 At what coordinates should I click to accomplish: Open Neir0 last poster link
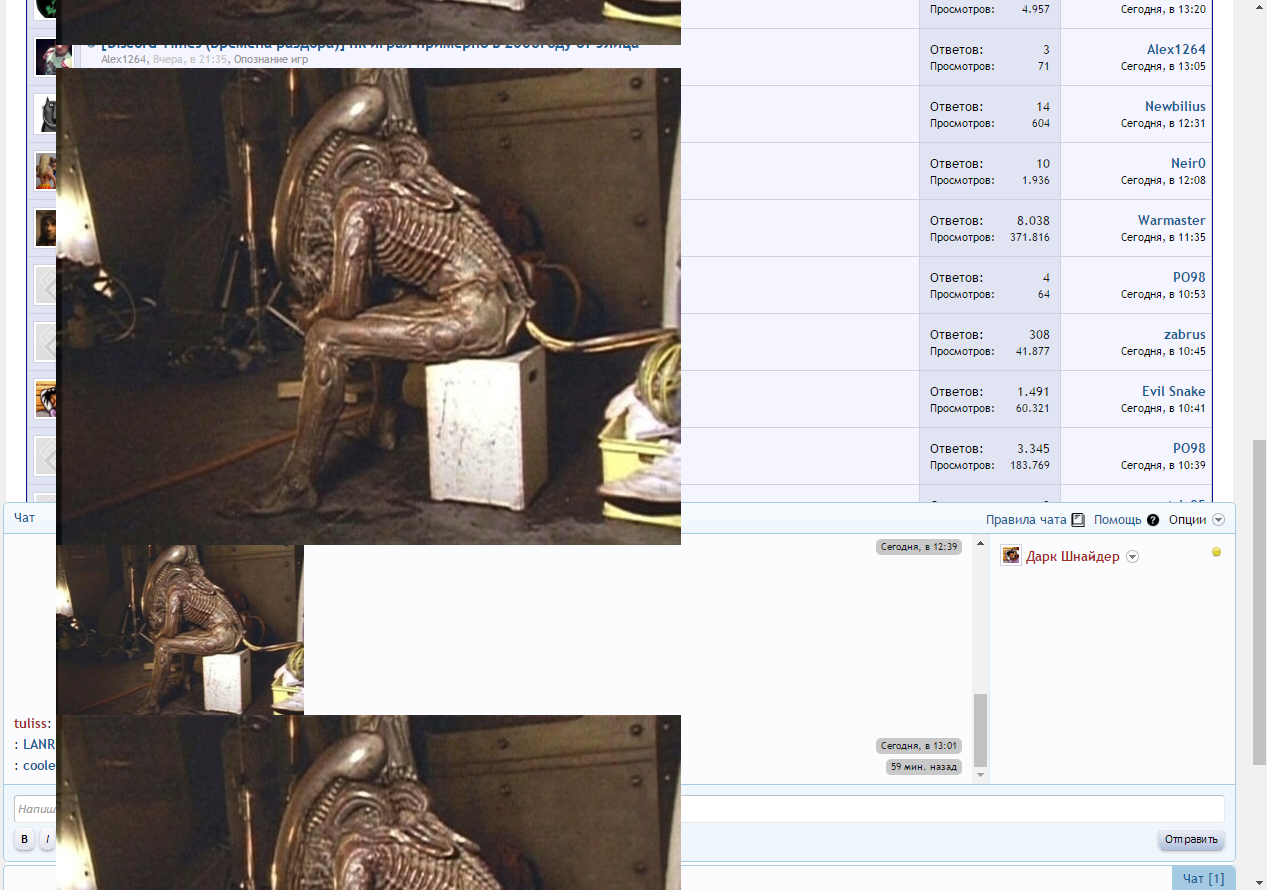1188,163
